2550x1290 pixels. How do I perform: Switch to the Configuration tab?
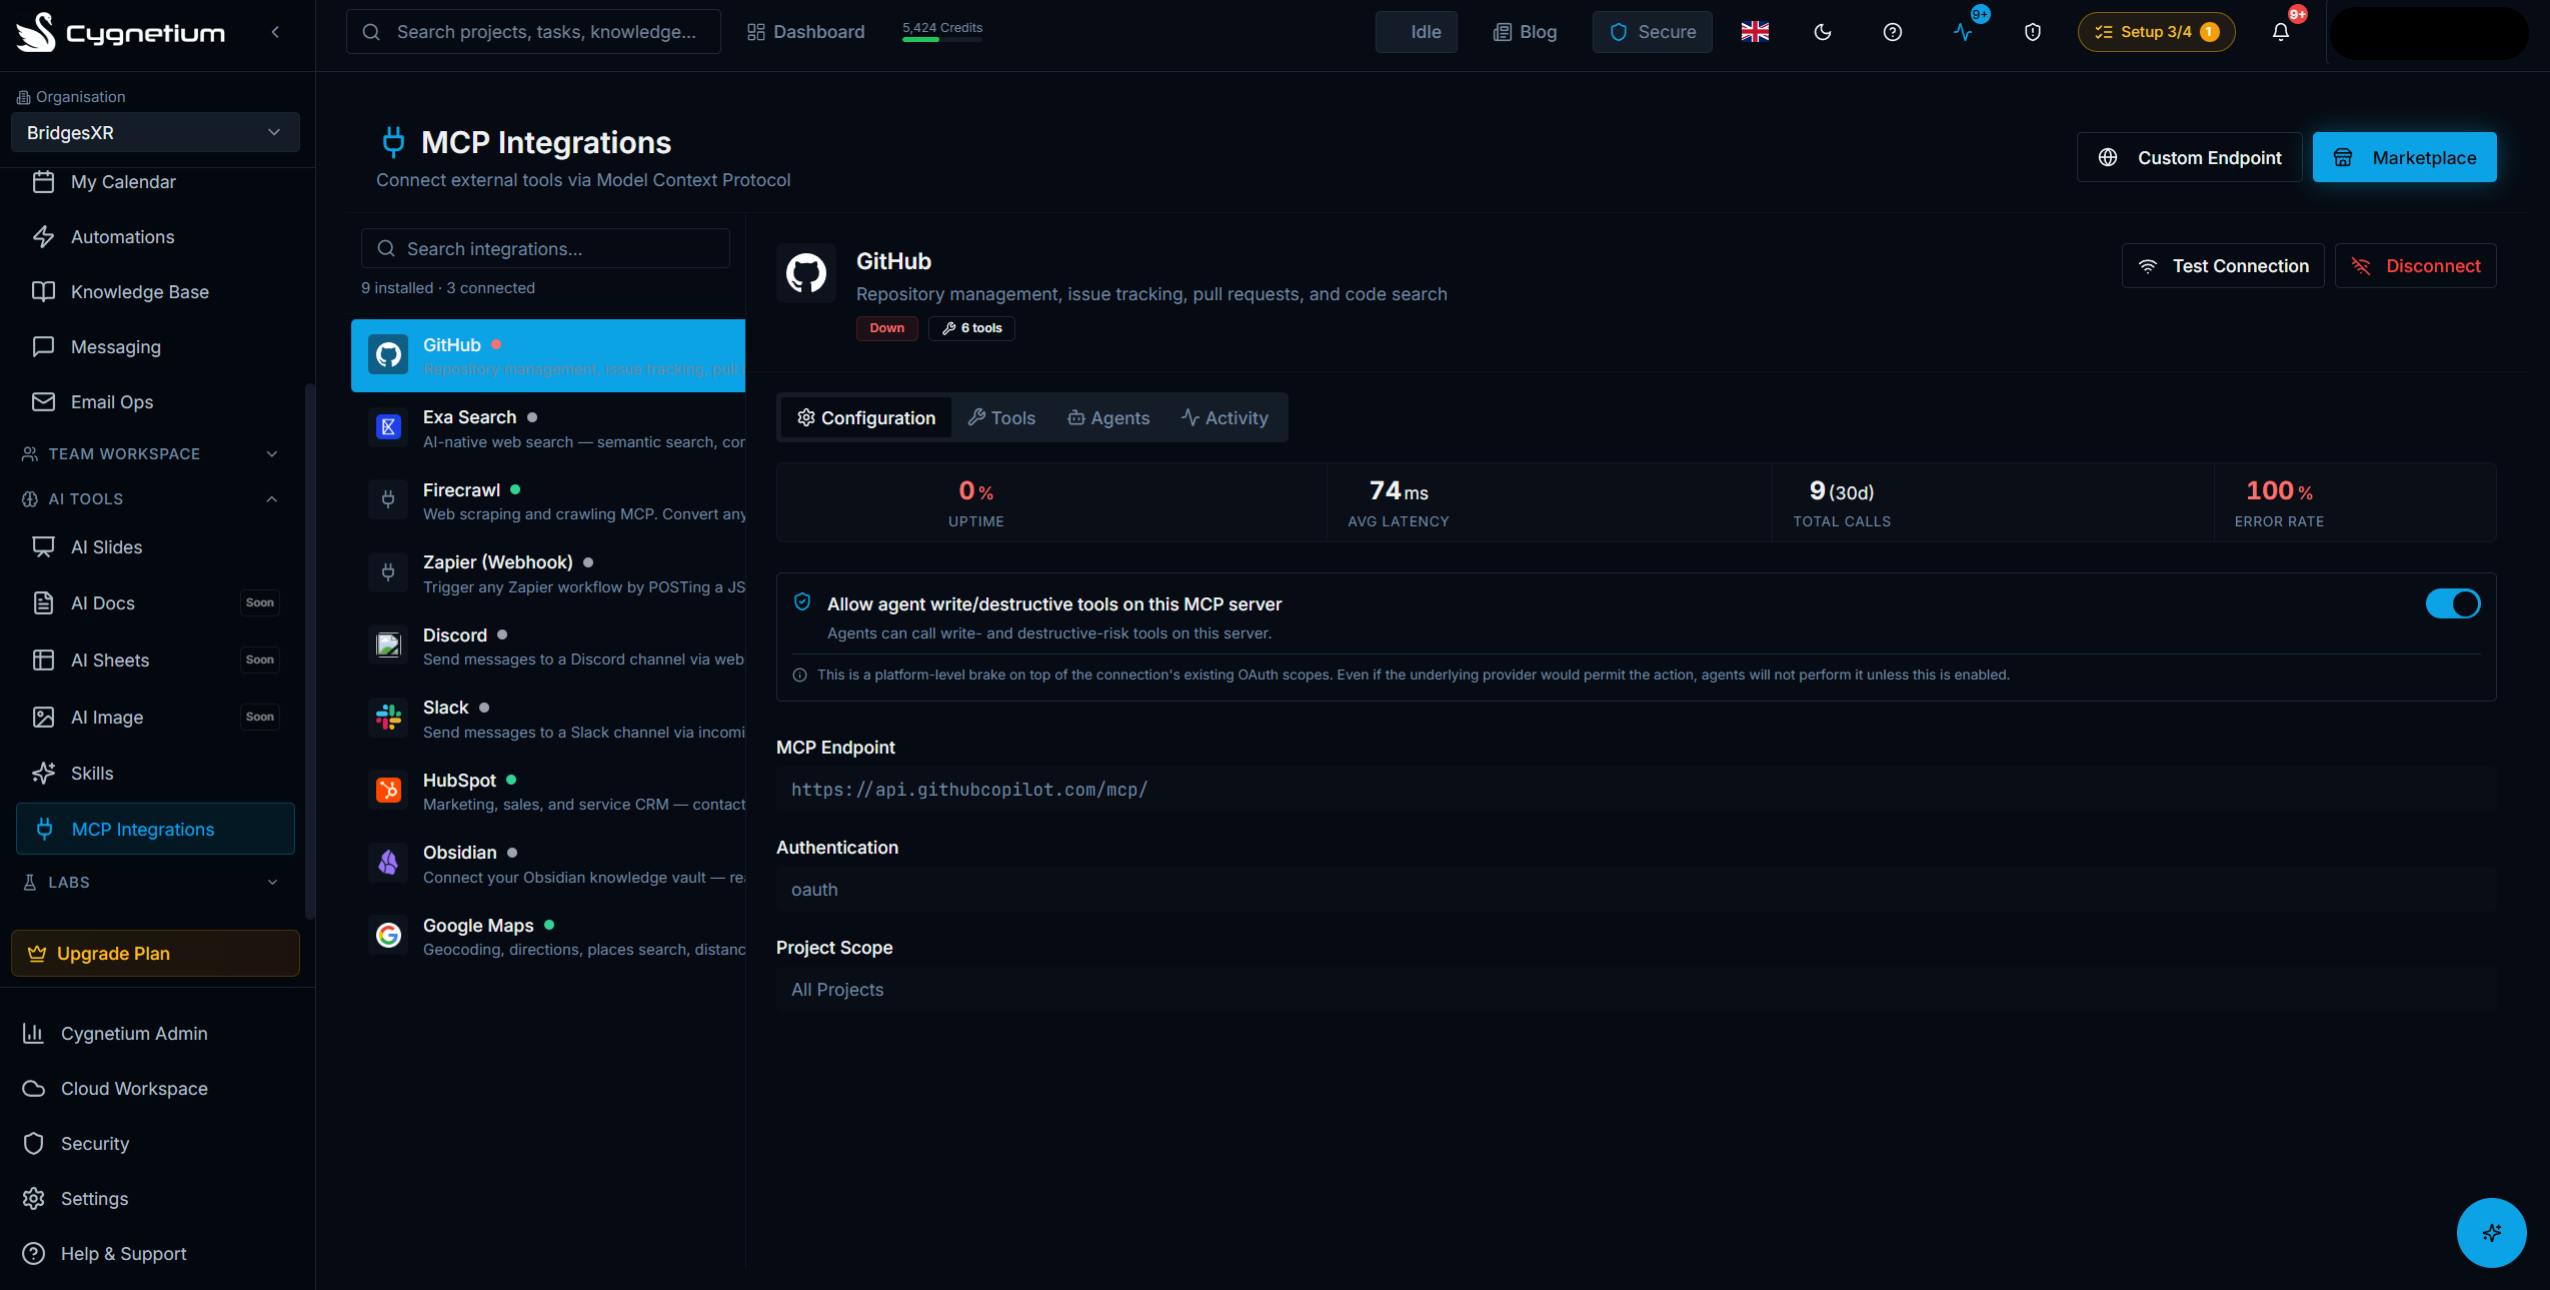click(866, 418)
